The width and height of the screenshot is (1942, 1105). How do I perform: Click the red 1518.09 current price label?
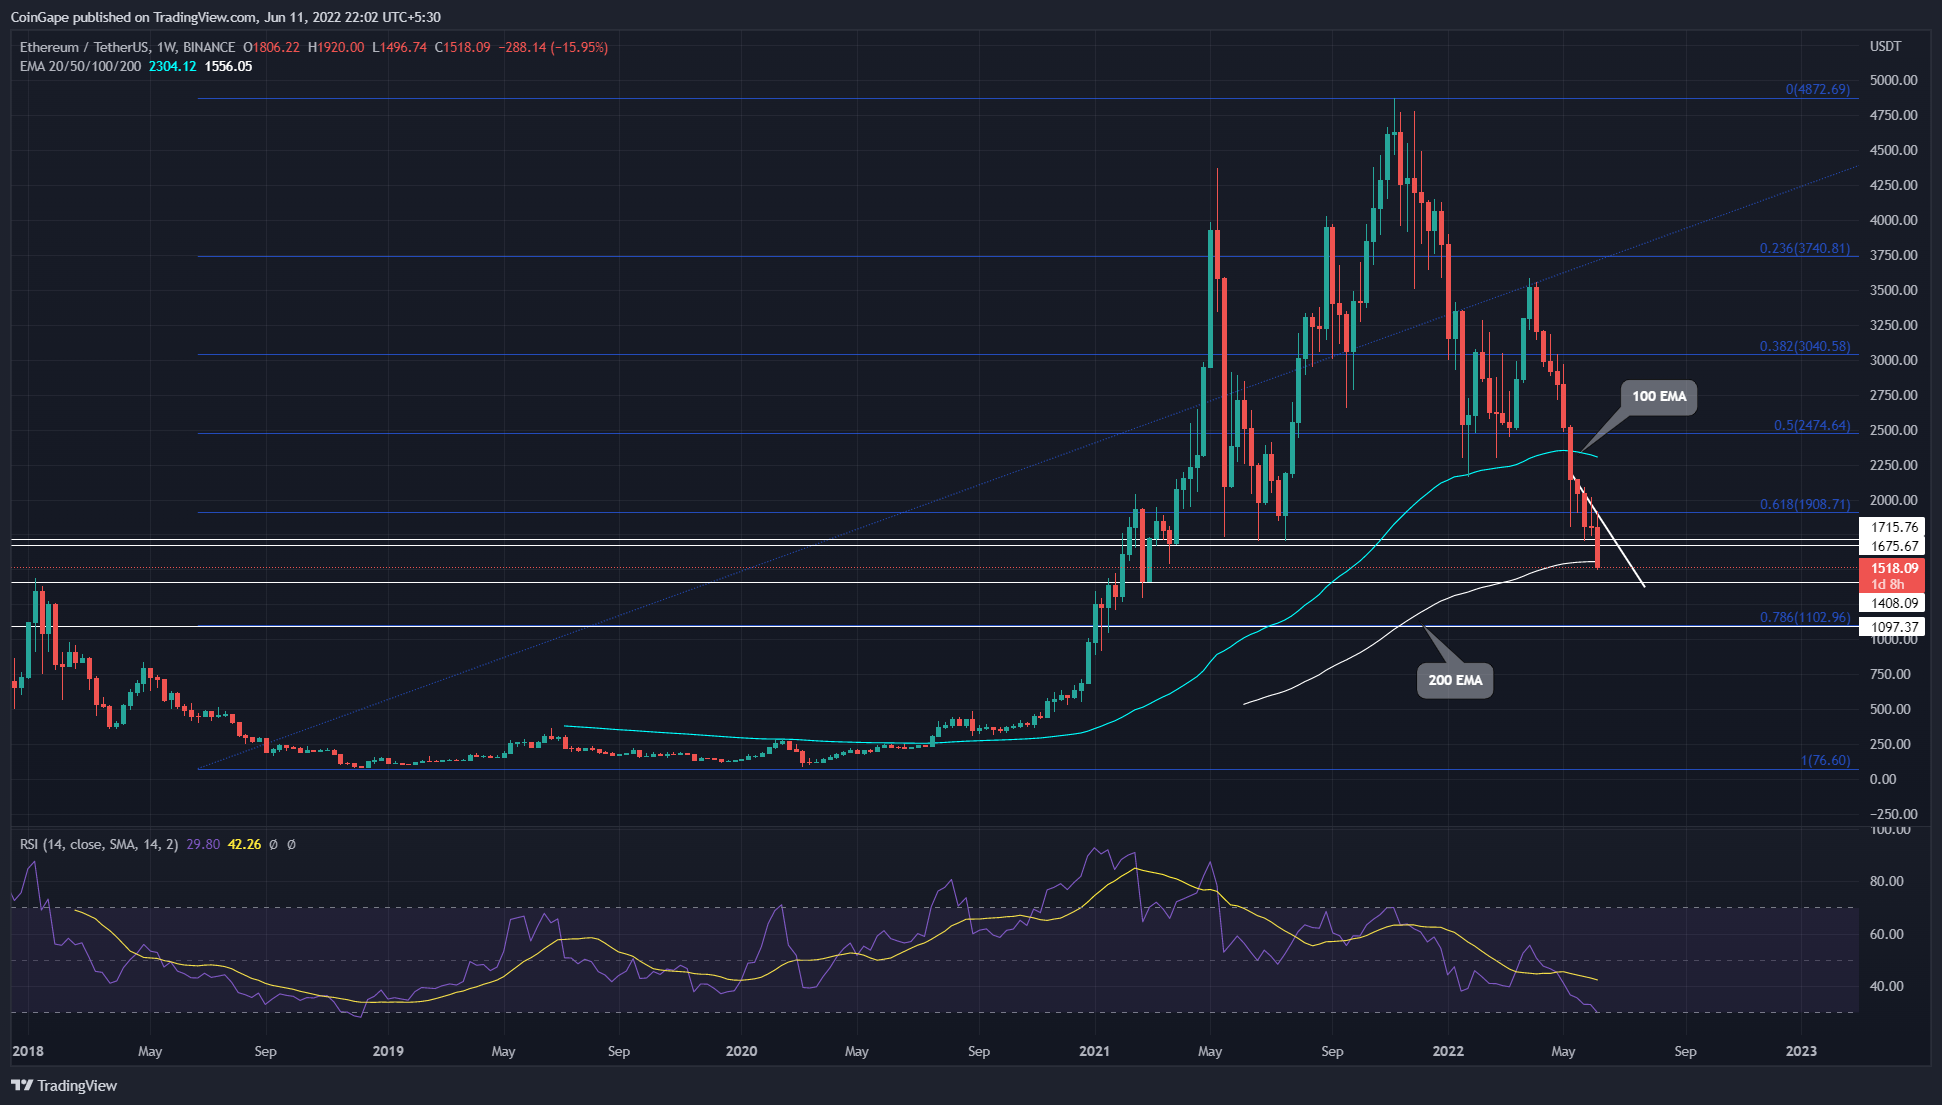[x=1892, y=575]
